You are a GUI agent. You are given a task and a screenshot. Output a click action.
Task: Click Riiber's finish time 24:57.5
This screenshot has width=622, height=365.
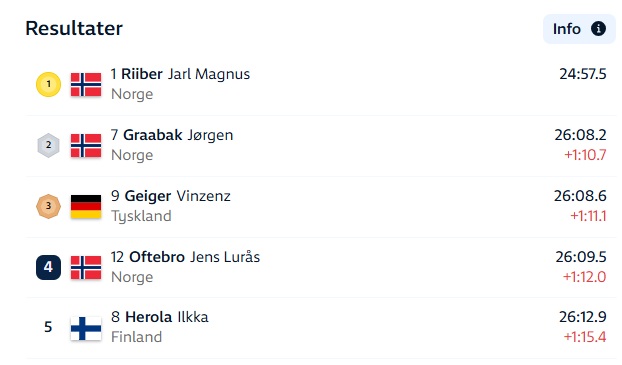583,74
